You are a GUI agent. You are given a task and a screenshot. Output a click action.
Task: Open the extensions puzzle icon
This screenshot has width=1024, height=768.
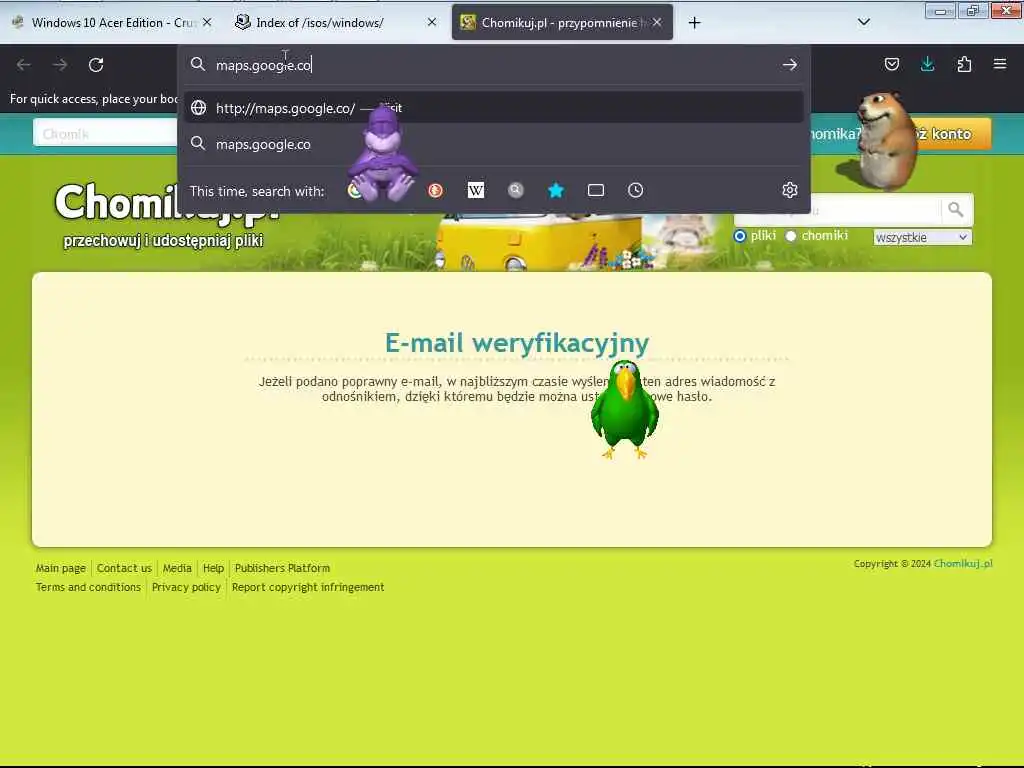click(964, 64)
